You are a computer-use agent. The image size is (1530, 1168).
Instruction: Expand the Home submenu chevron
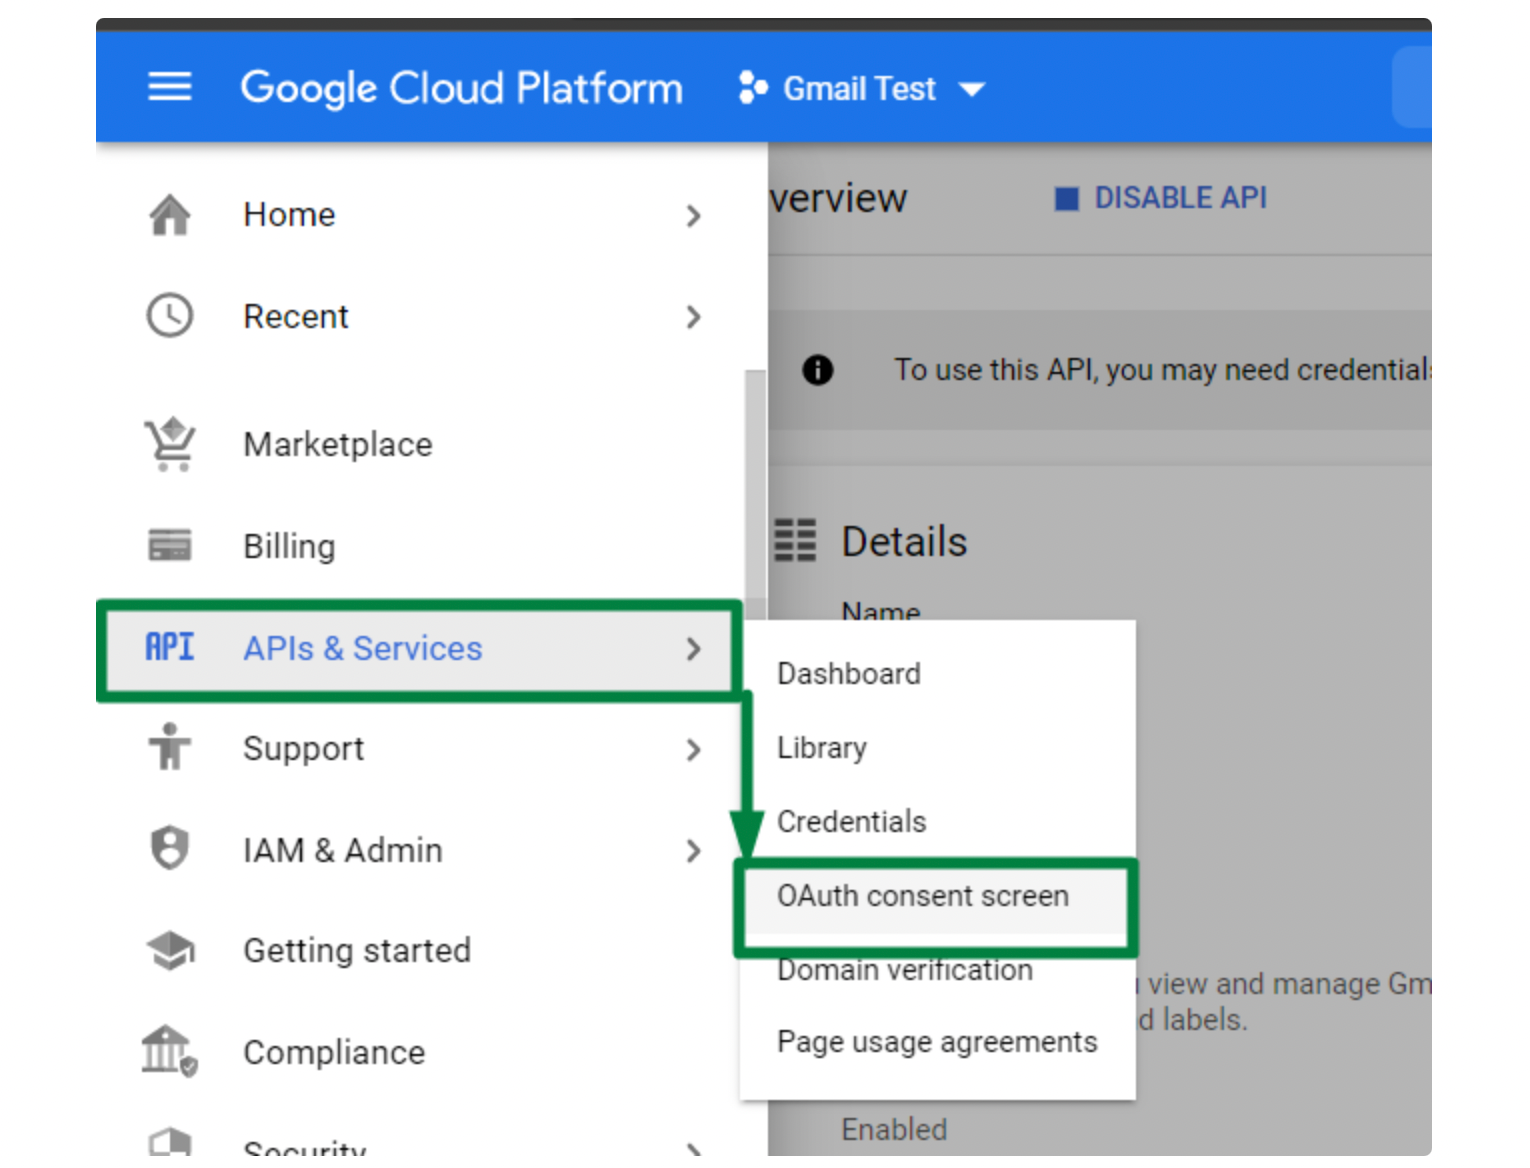[x=694, y=216]
